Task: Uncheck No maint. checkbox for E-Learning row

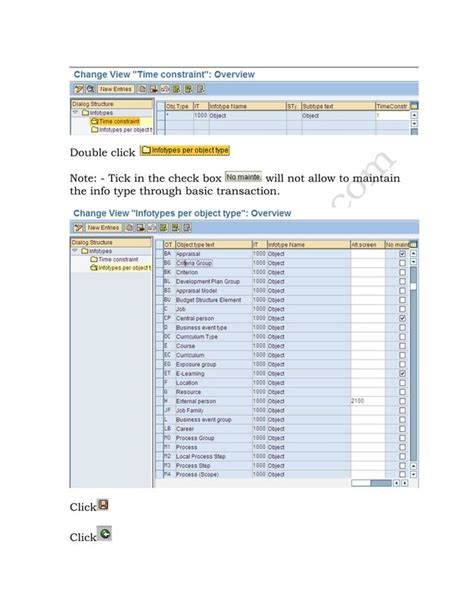Action: [x=402, y=373]
